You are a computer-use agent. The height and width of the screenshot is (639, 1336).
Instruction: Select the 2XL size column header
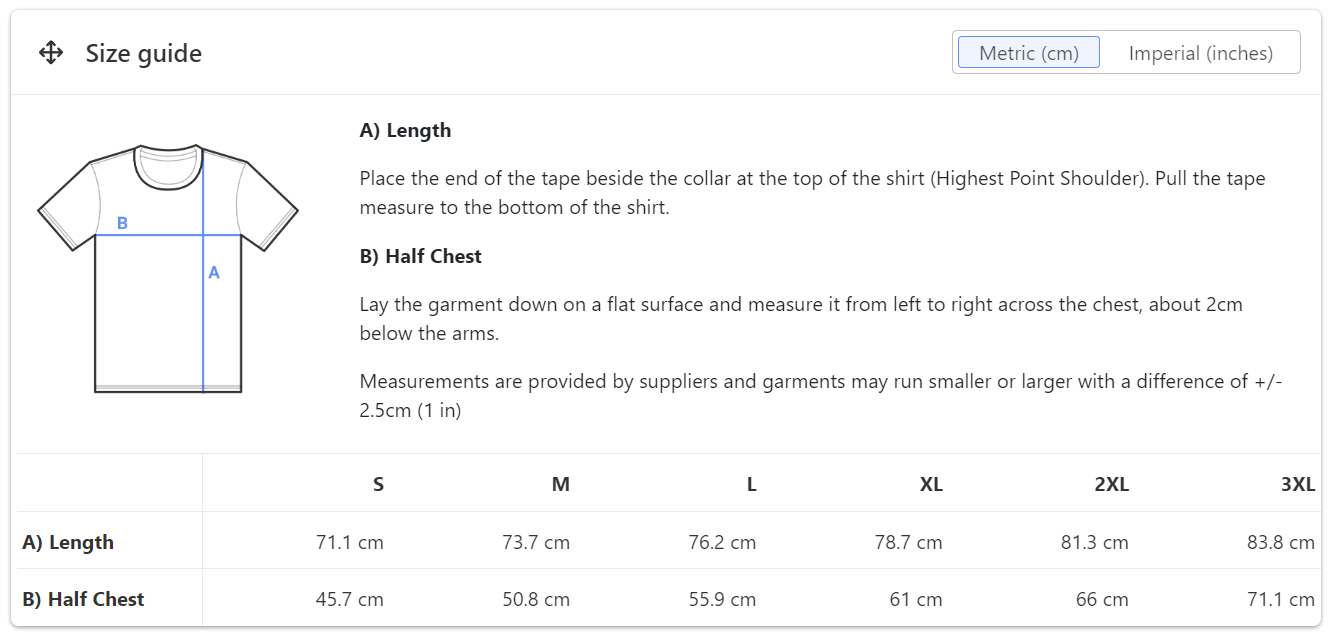pos(1111,484)
